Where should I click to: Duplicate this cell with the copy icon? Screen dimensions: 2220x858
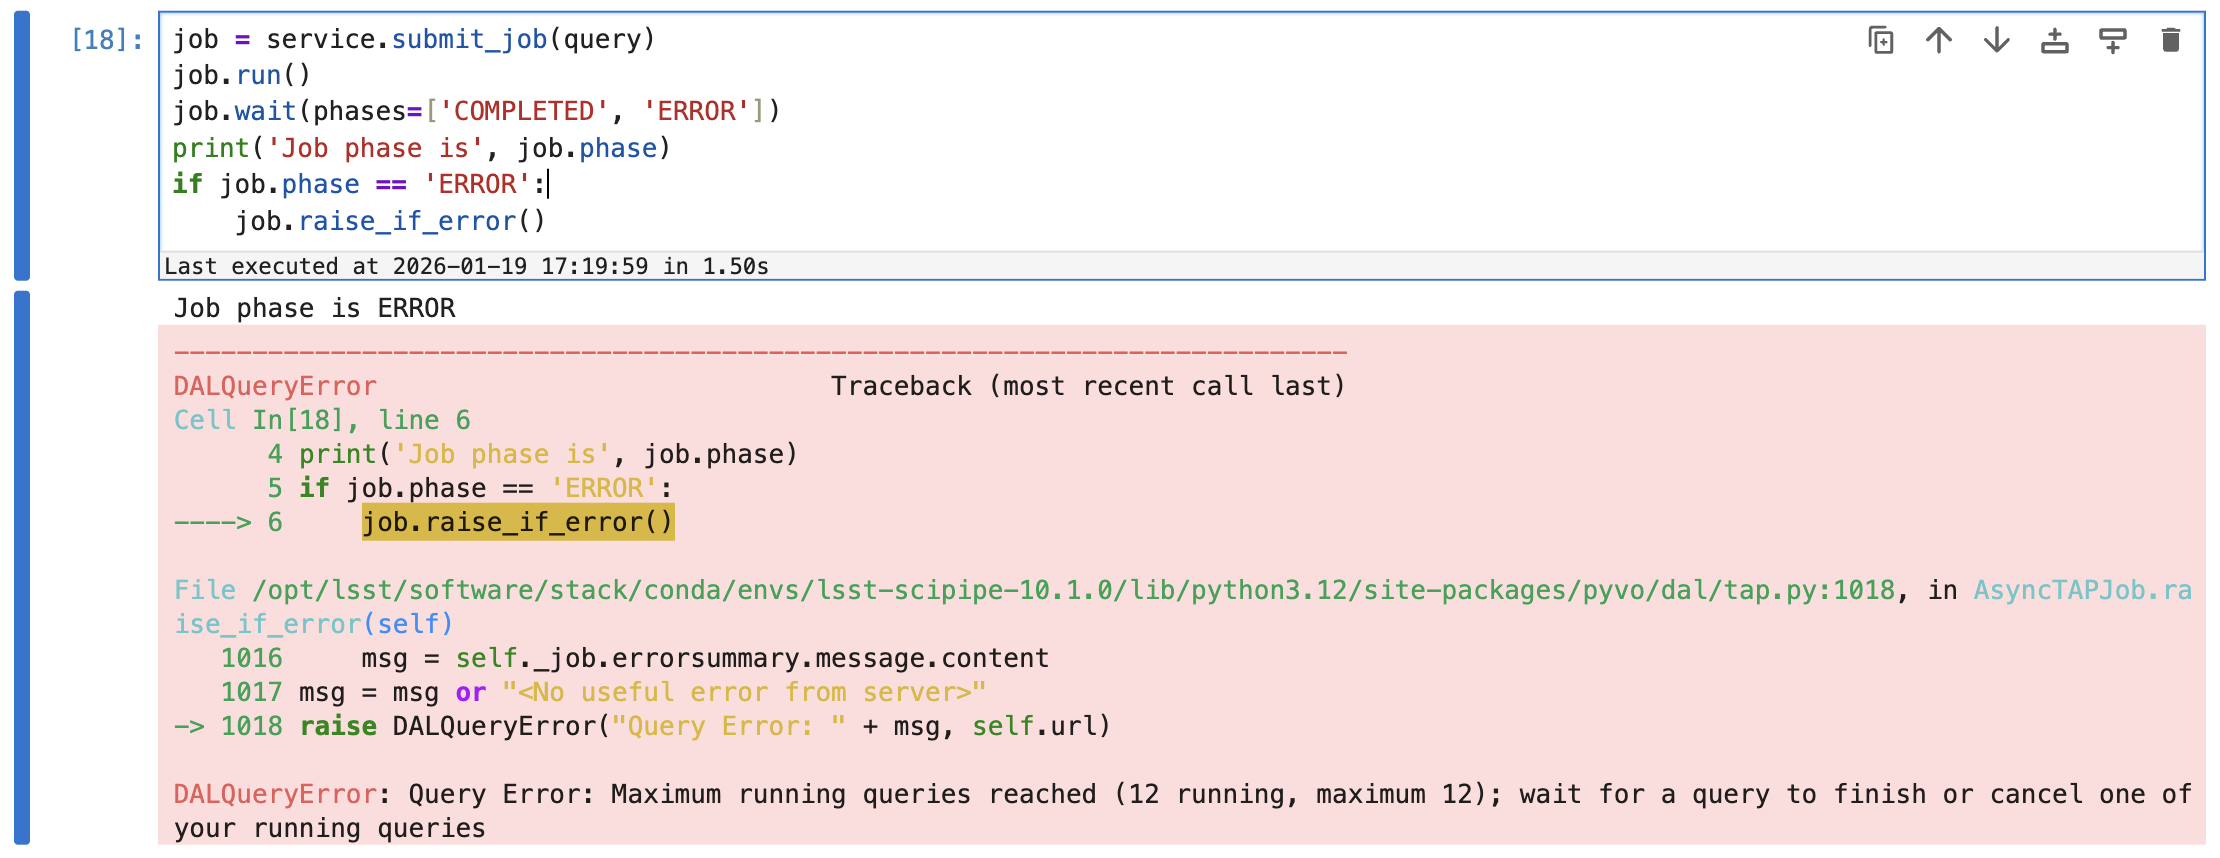tap(1881, 40)
